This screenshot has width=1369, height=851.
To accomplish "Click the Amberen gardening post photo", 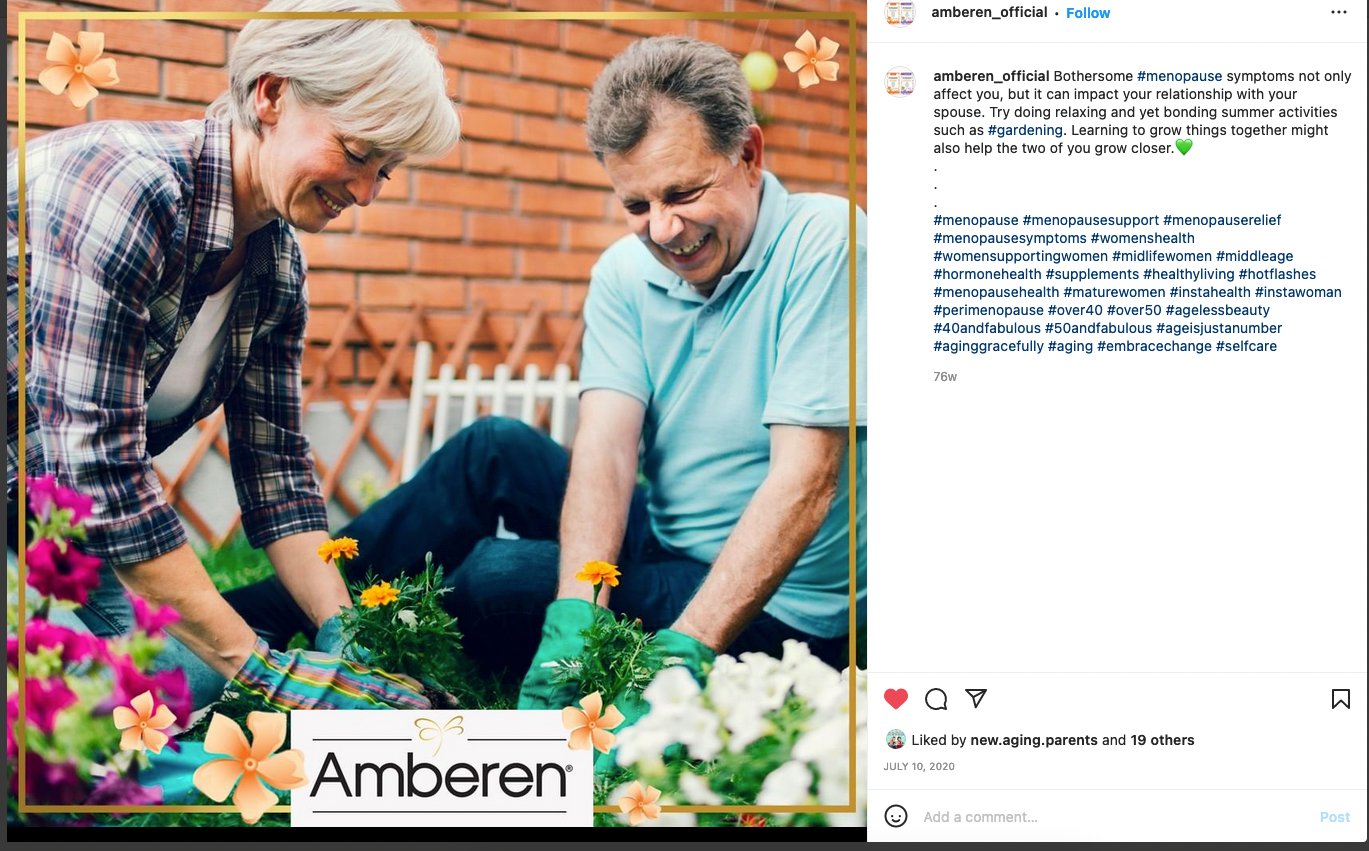I will pos(436,413).
